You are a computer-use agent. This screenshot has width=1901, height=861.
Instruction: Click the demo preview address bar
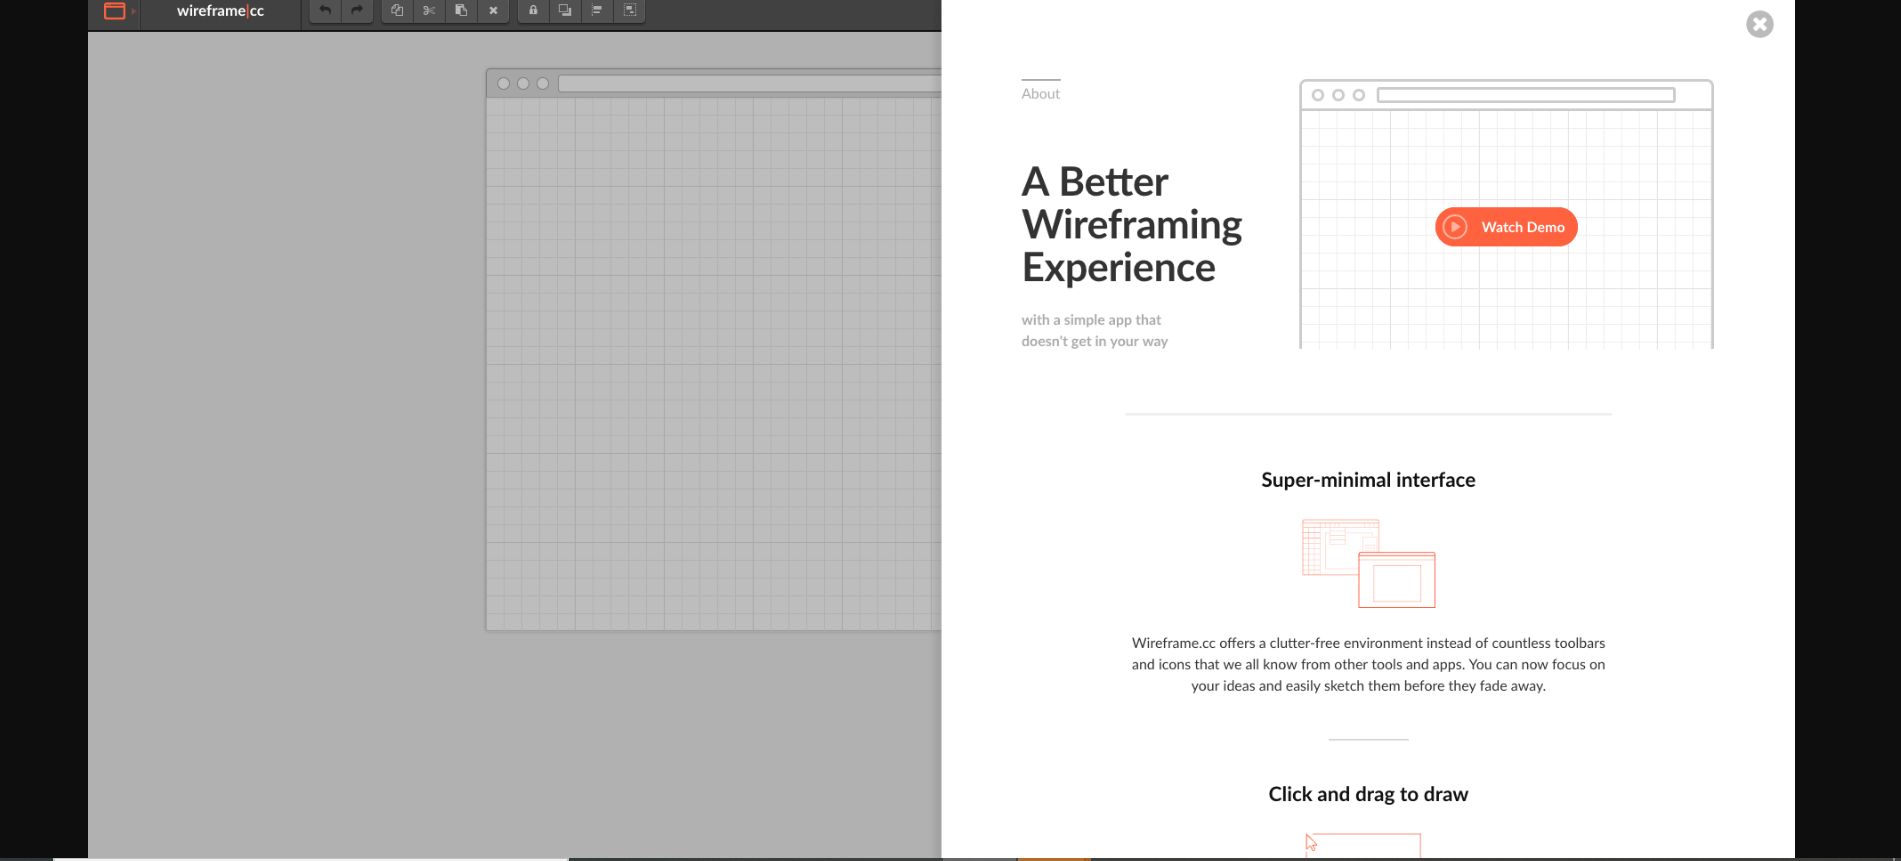pos(1526,95)
